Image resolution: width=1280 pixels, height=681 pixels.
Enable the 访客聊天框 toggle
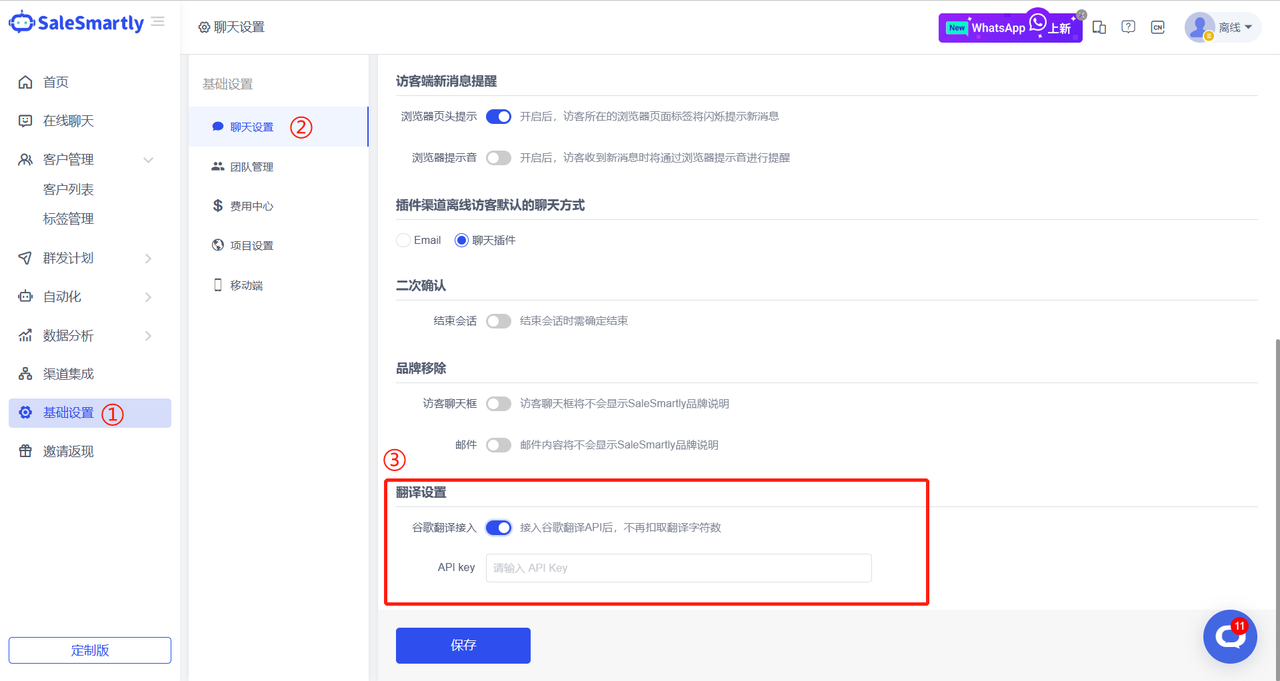[499, 404]
